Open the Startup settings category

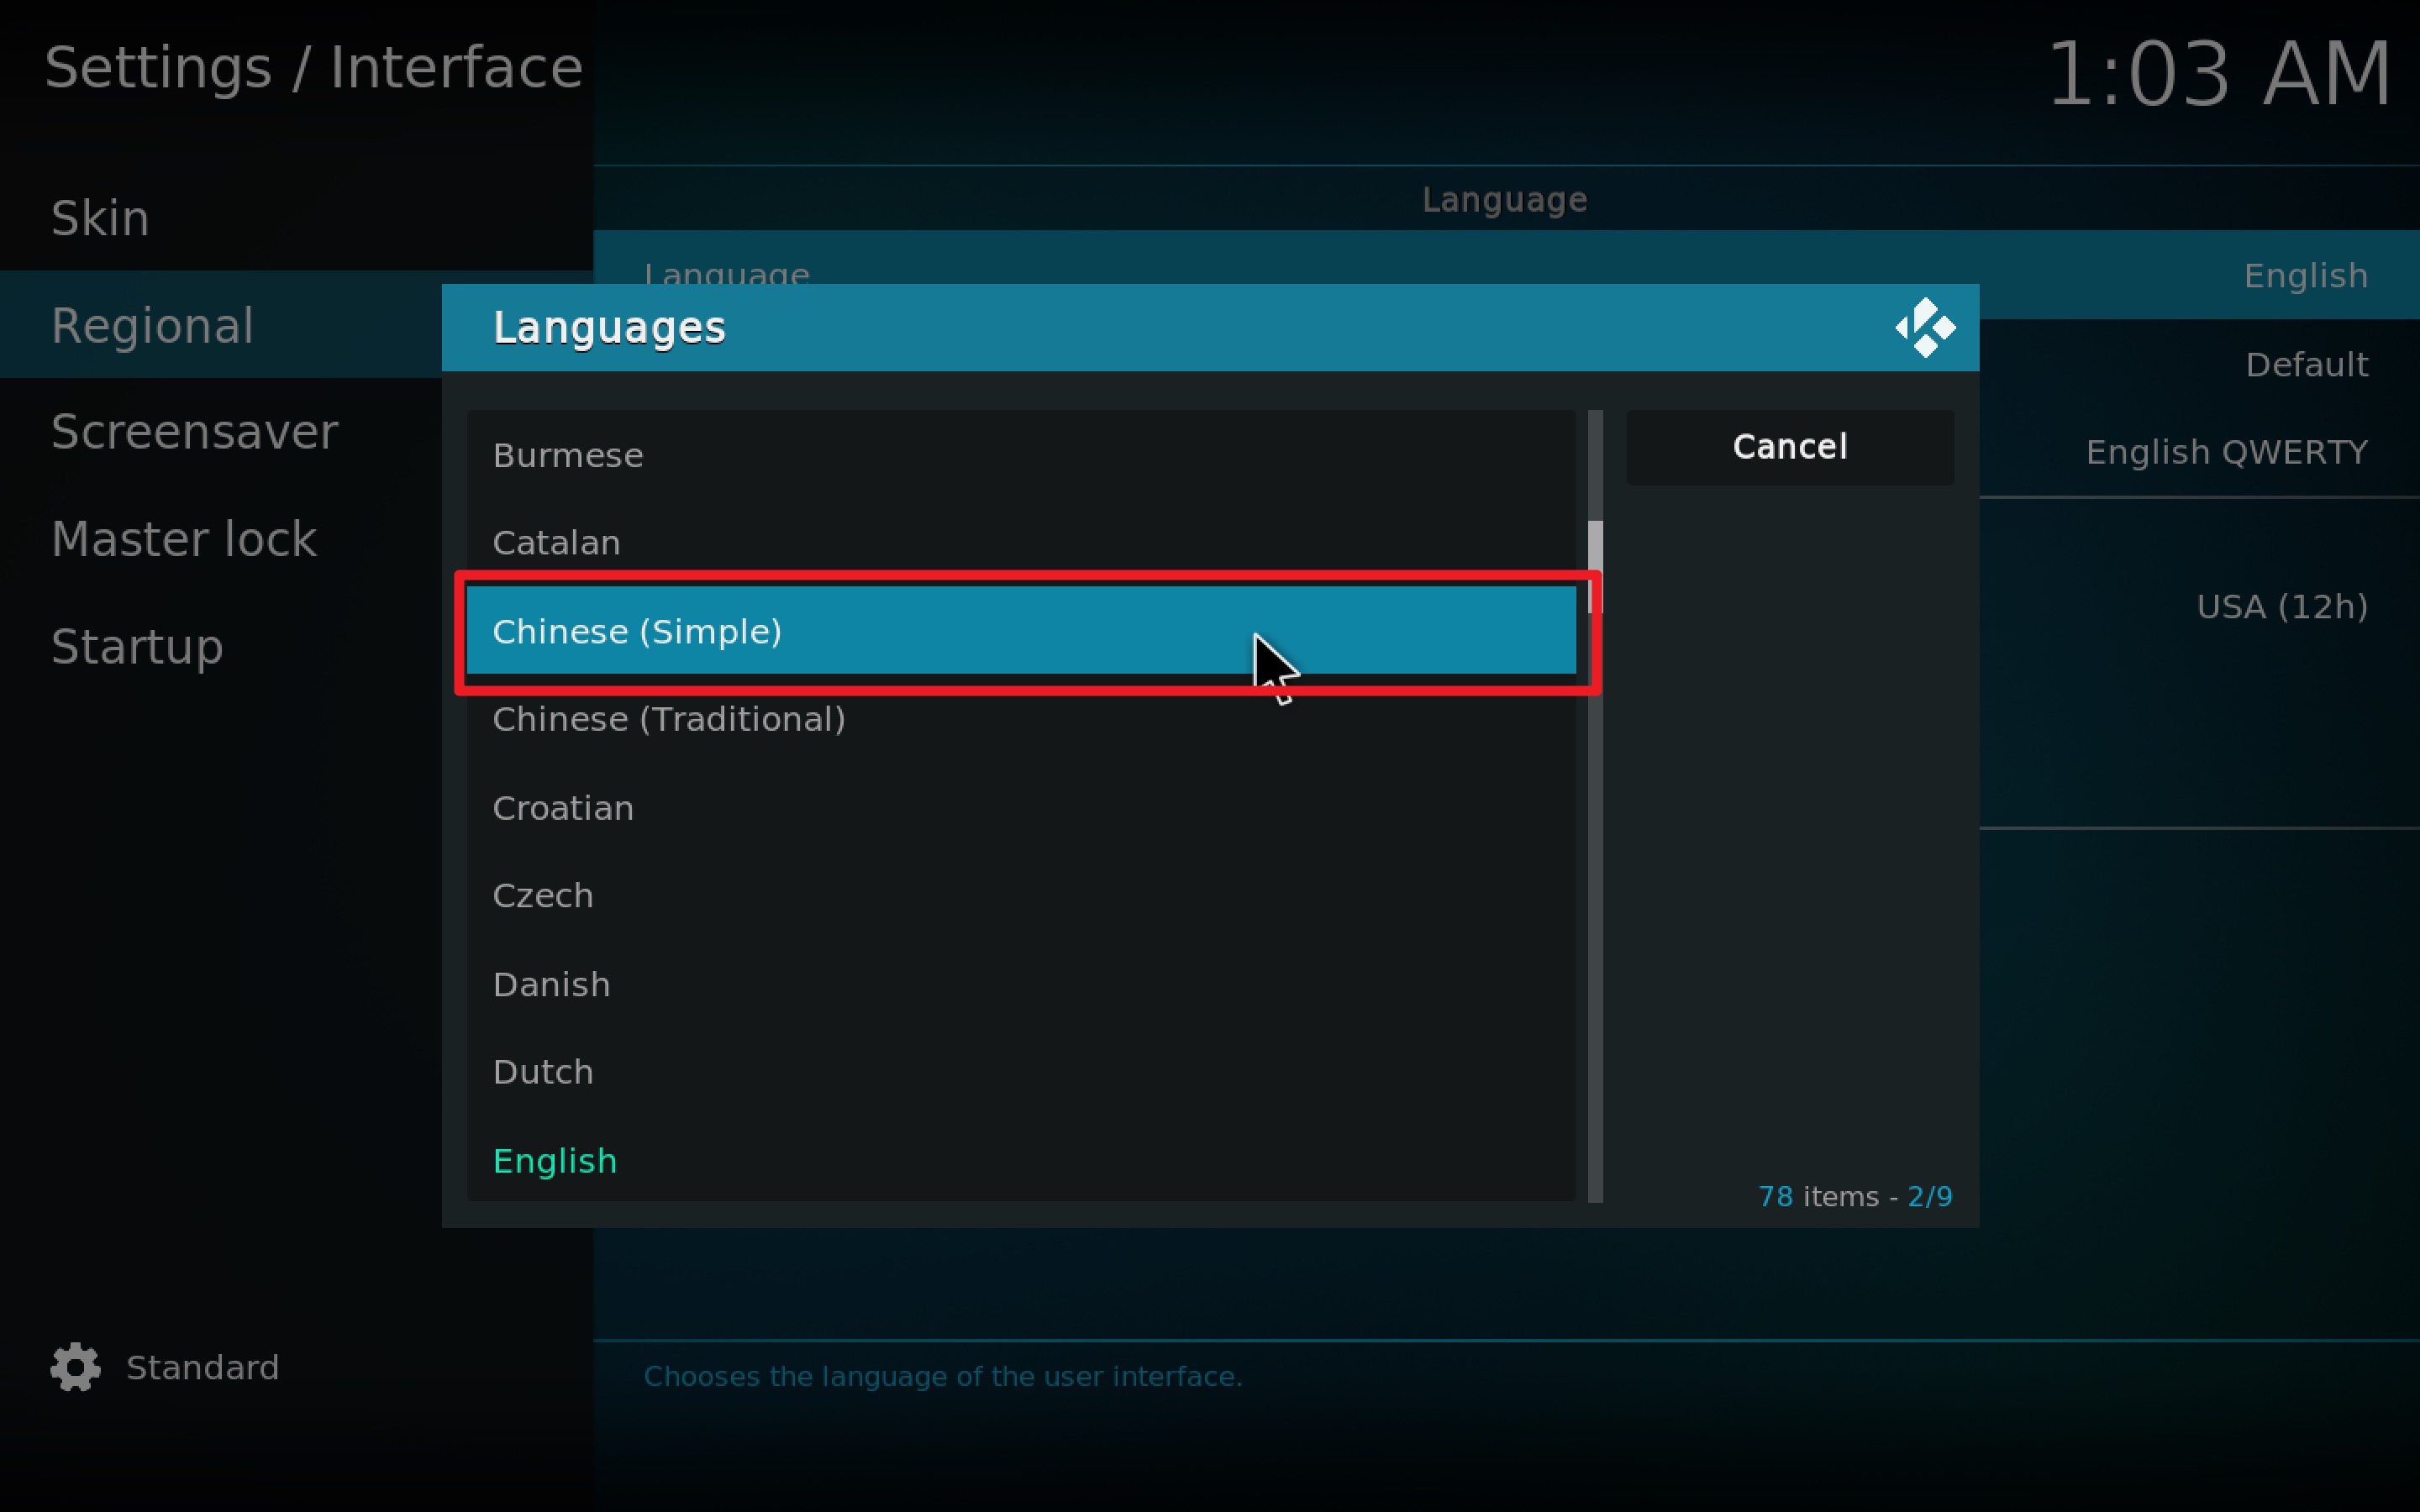[137, 646]
